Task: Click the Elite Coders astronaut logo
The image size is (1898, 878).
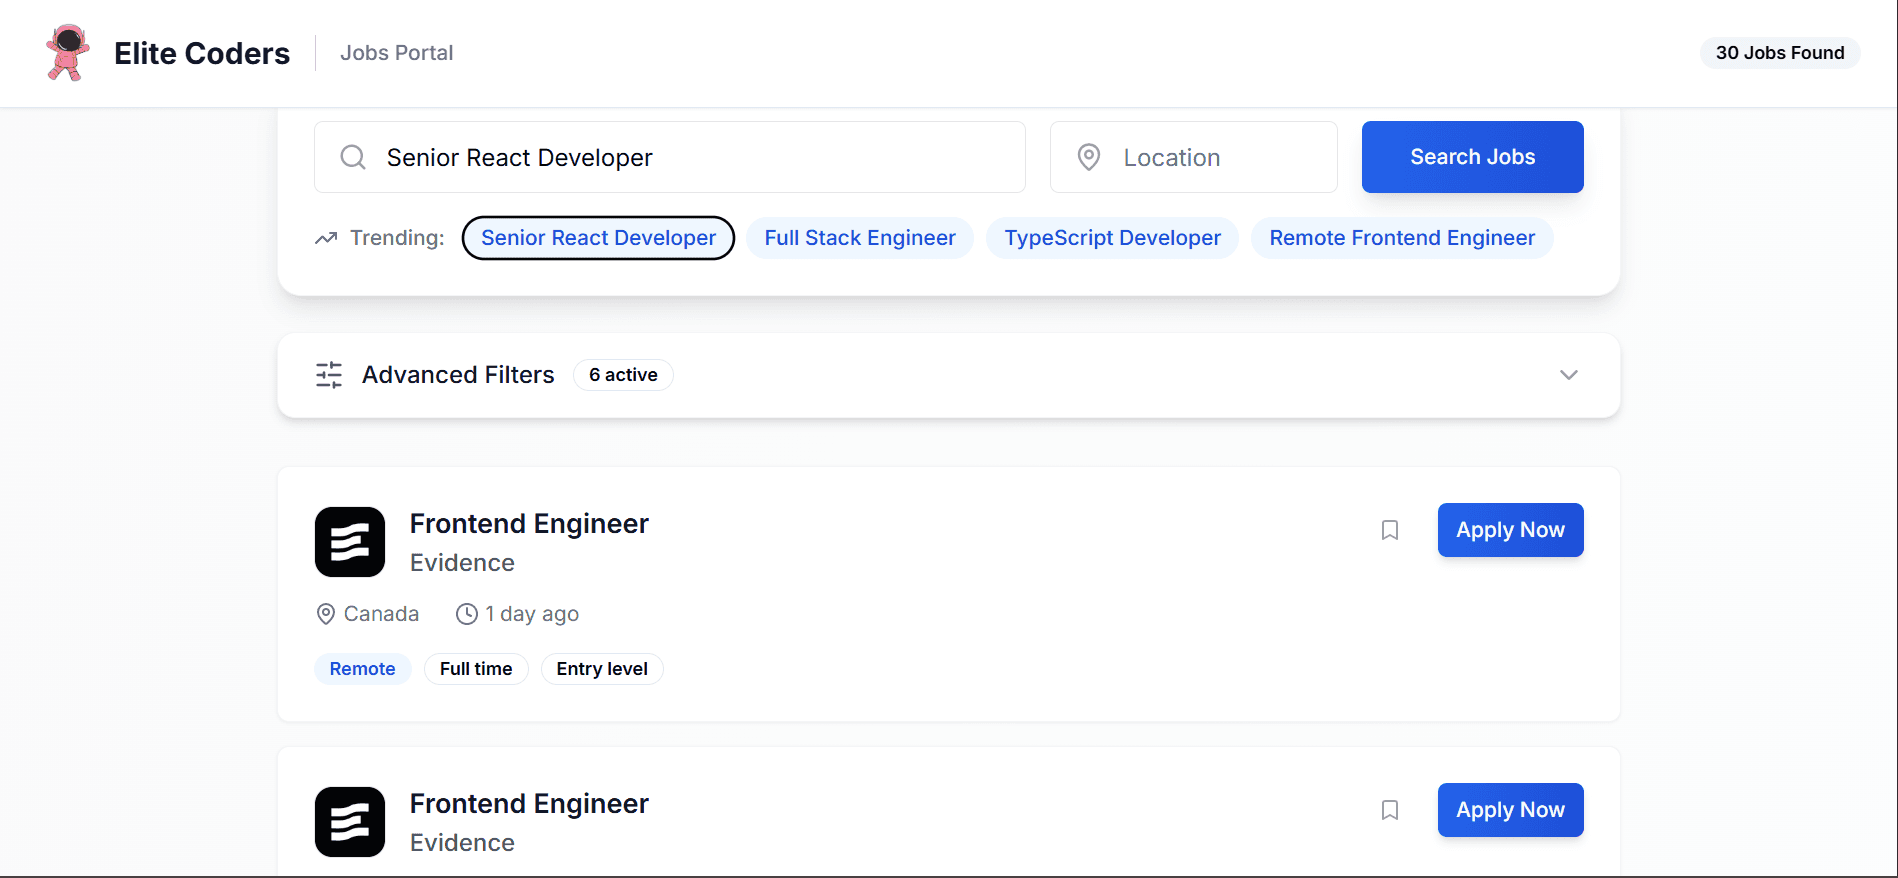Action: click(68, 52)
